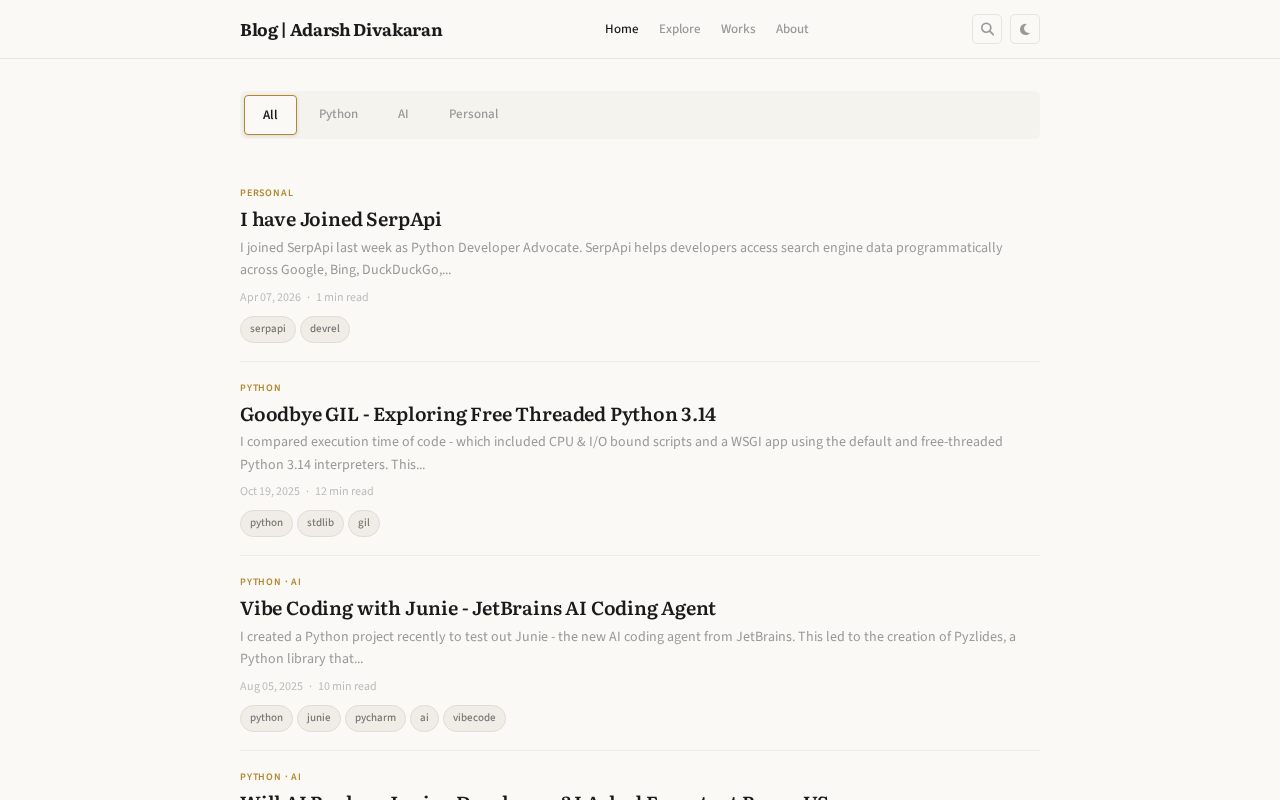1280x800 pixels.
Task: Go to the Explore page
Action: point(679,29)
